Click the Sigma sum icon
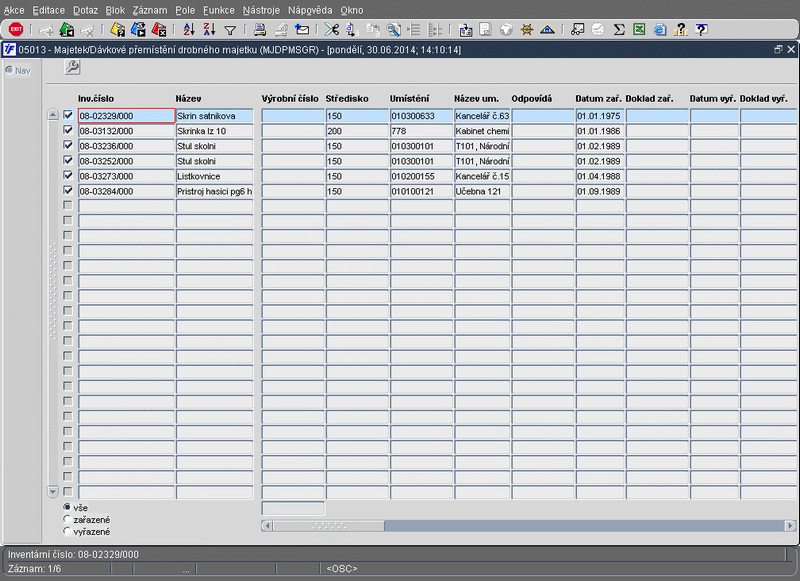 619,30
